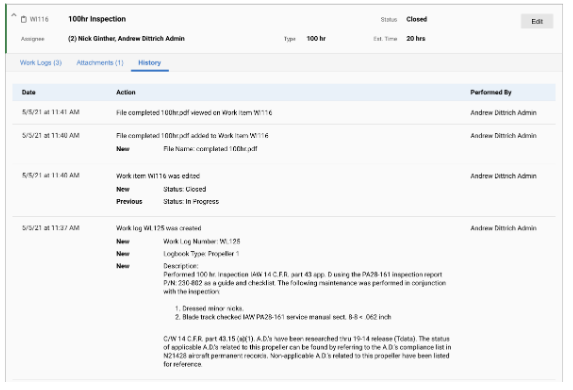
Task: Click the 100 hr type value
Action: [x=316, y=38]
